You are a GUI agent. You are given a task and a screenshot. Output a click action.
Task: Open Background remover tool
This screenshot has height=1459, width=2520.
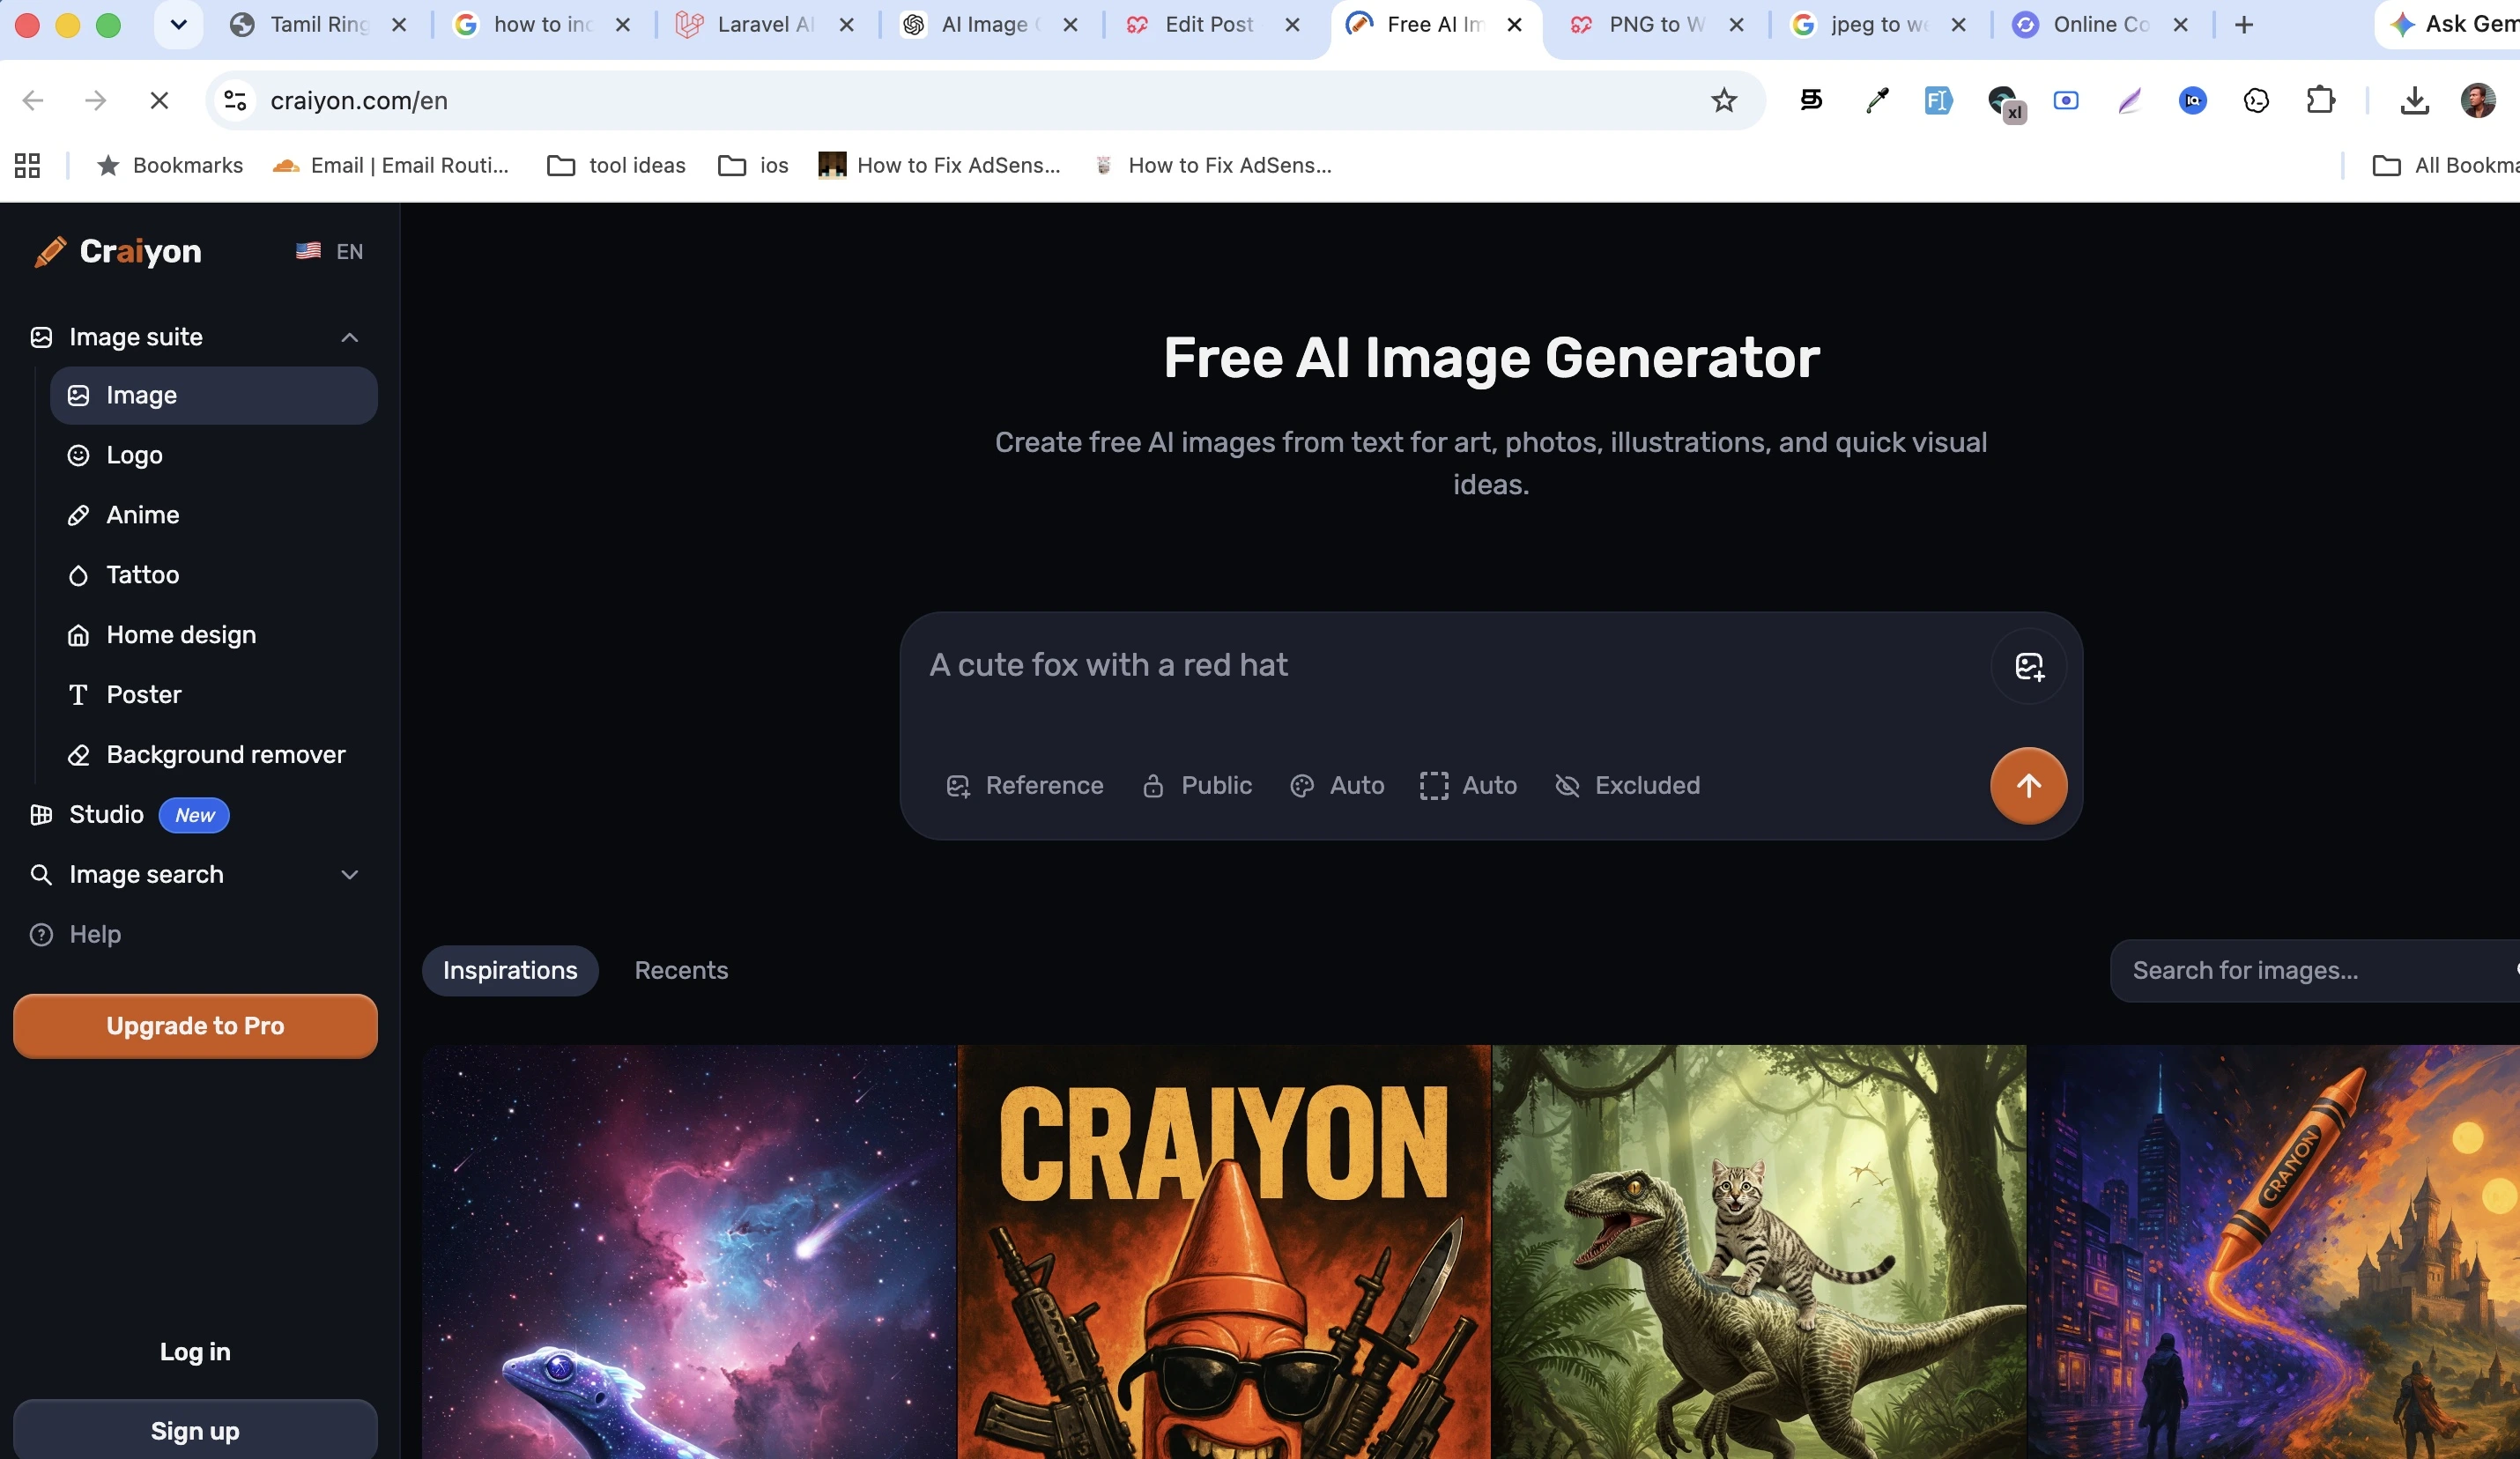point(214,755)
